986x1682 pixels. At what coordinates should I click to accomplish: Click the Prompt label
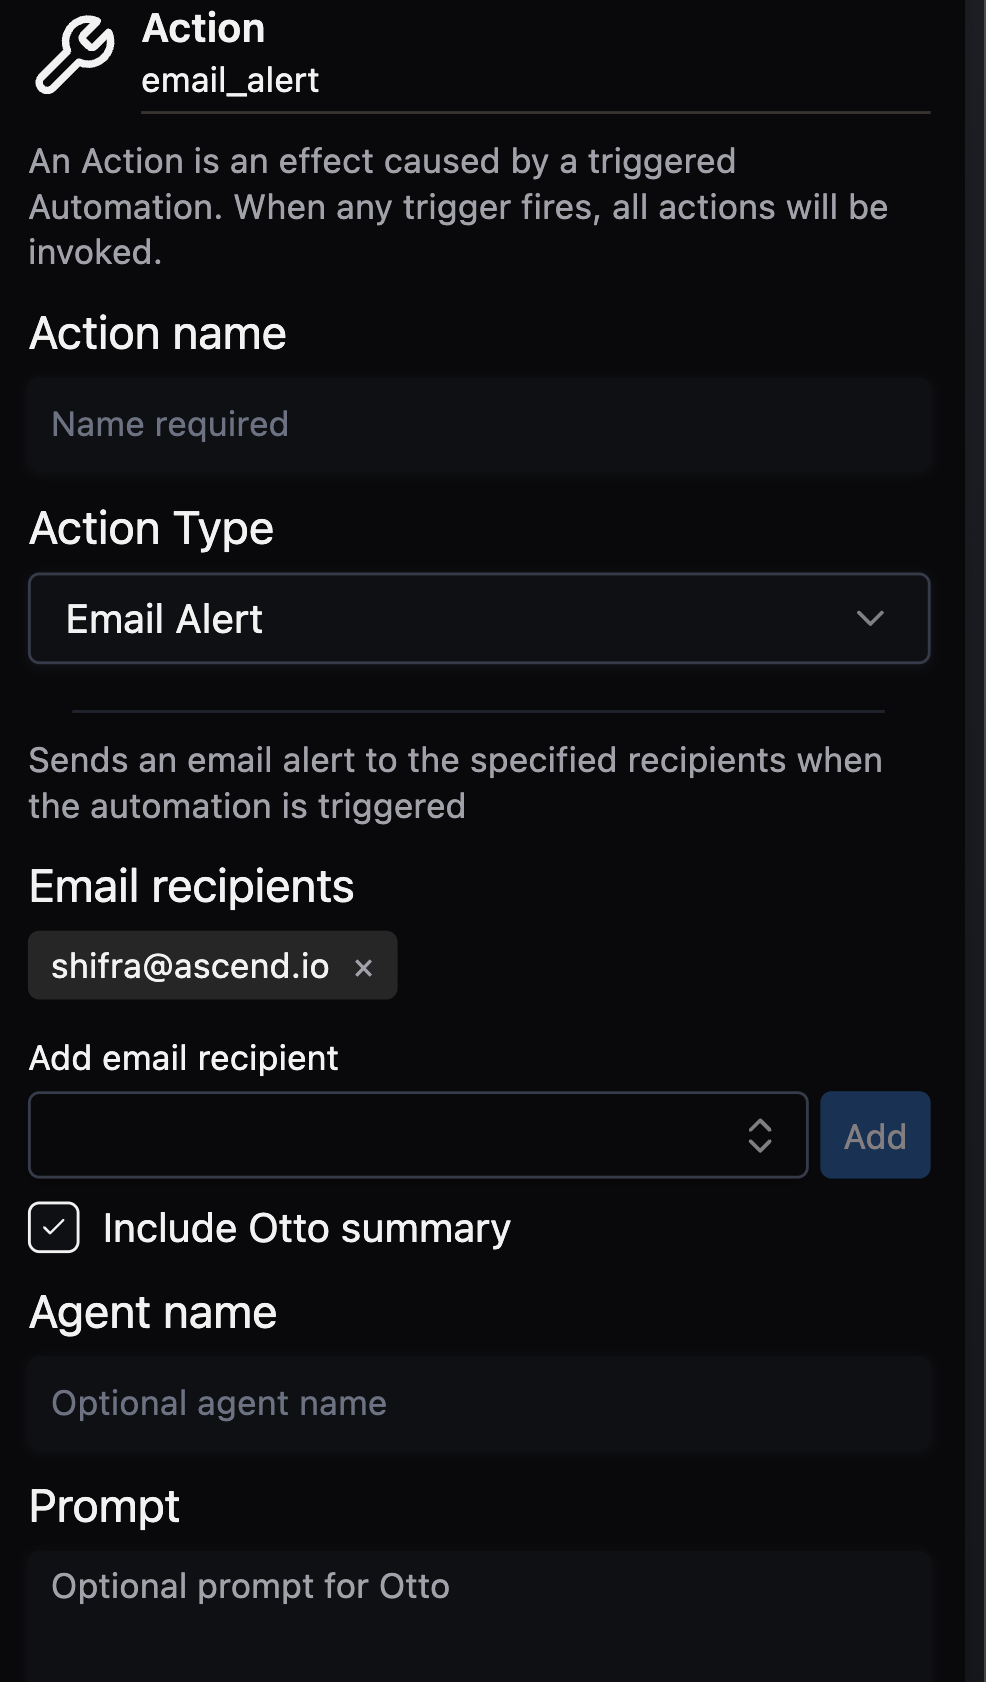pyautogui.click(x=104, y=1506)
